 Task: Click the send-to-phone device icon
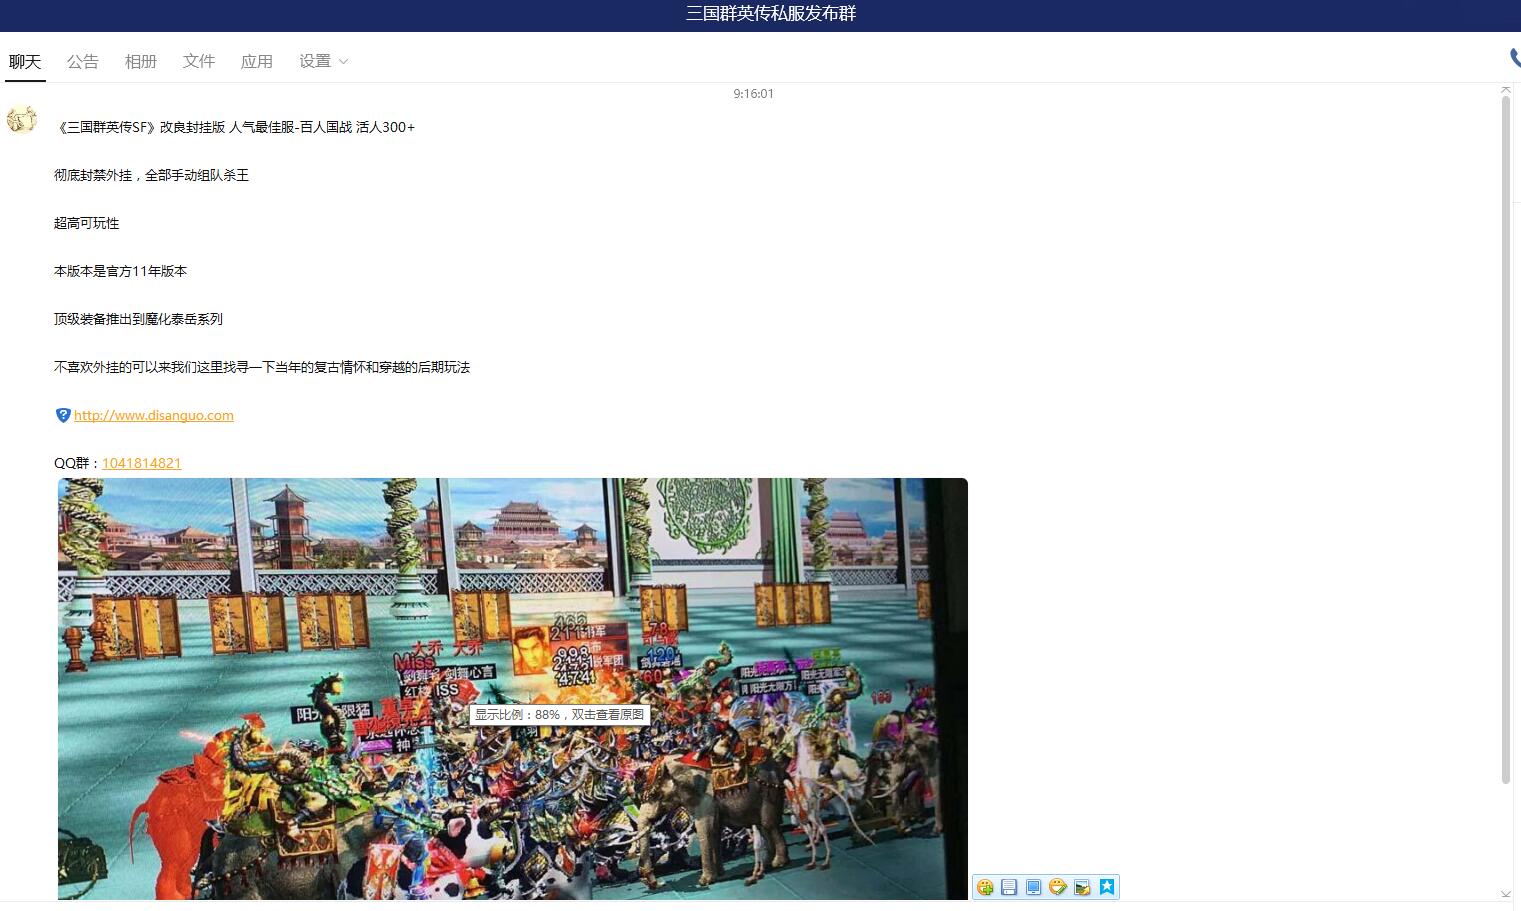tap(1034, 887)
